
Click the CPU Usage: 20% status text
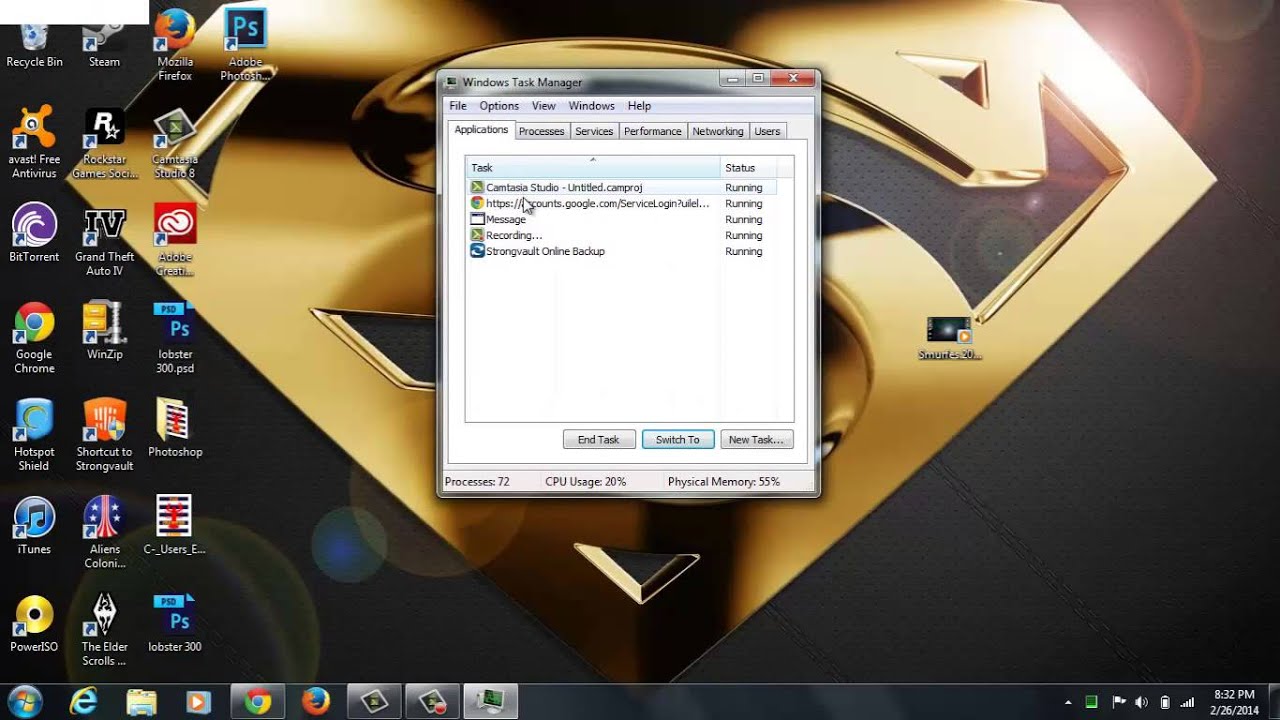tap(585, 481)
